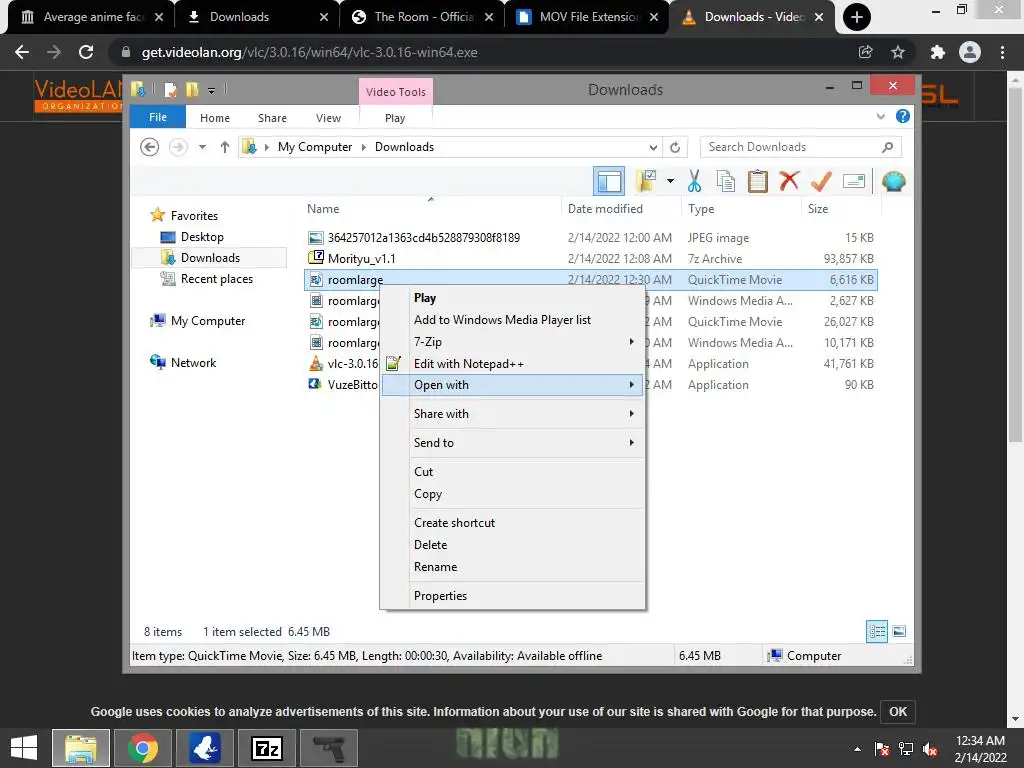Select Recent places in navigation pane

(x=216, y=279)
